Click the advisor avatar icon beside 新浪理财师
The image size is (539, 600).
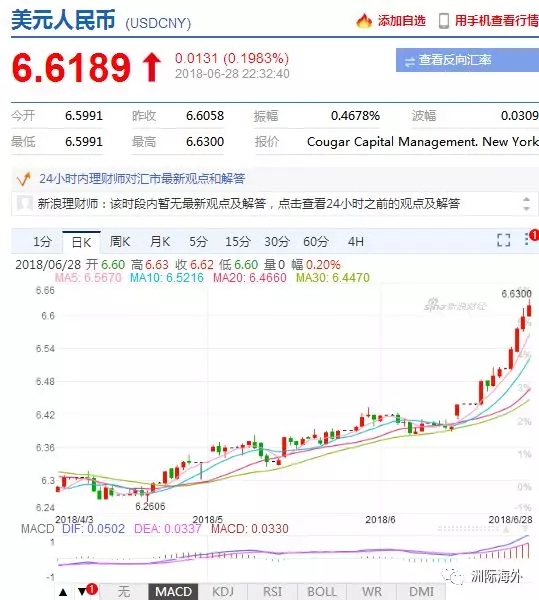(x=24, y=203)
